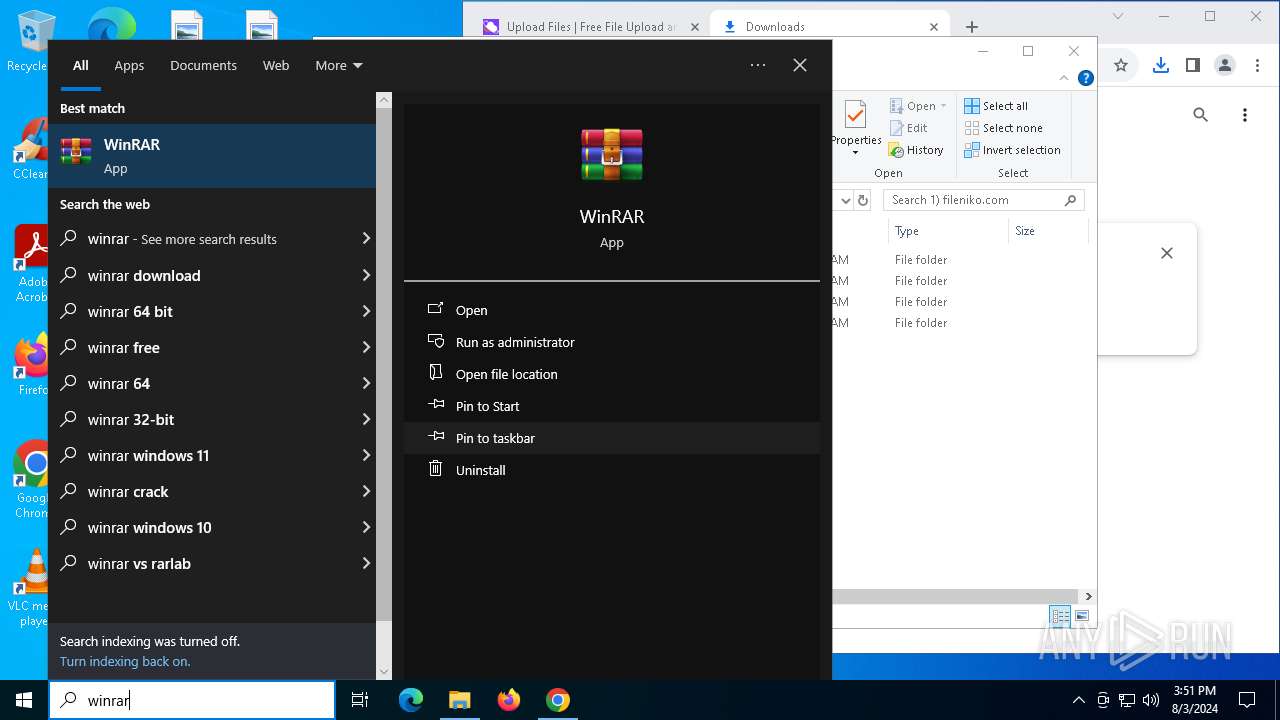Uninstall WinRAR from the list
The image size is (1280, 720).
pyautogui.click(x=612, y=470)
